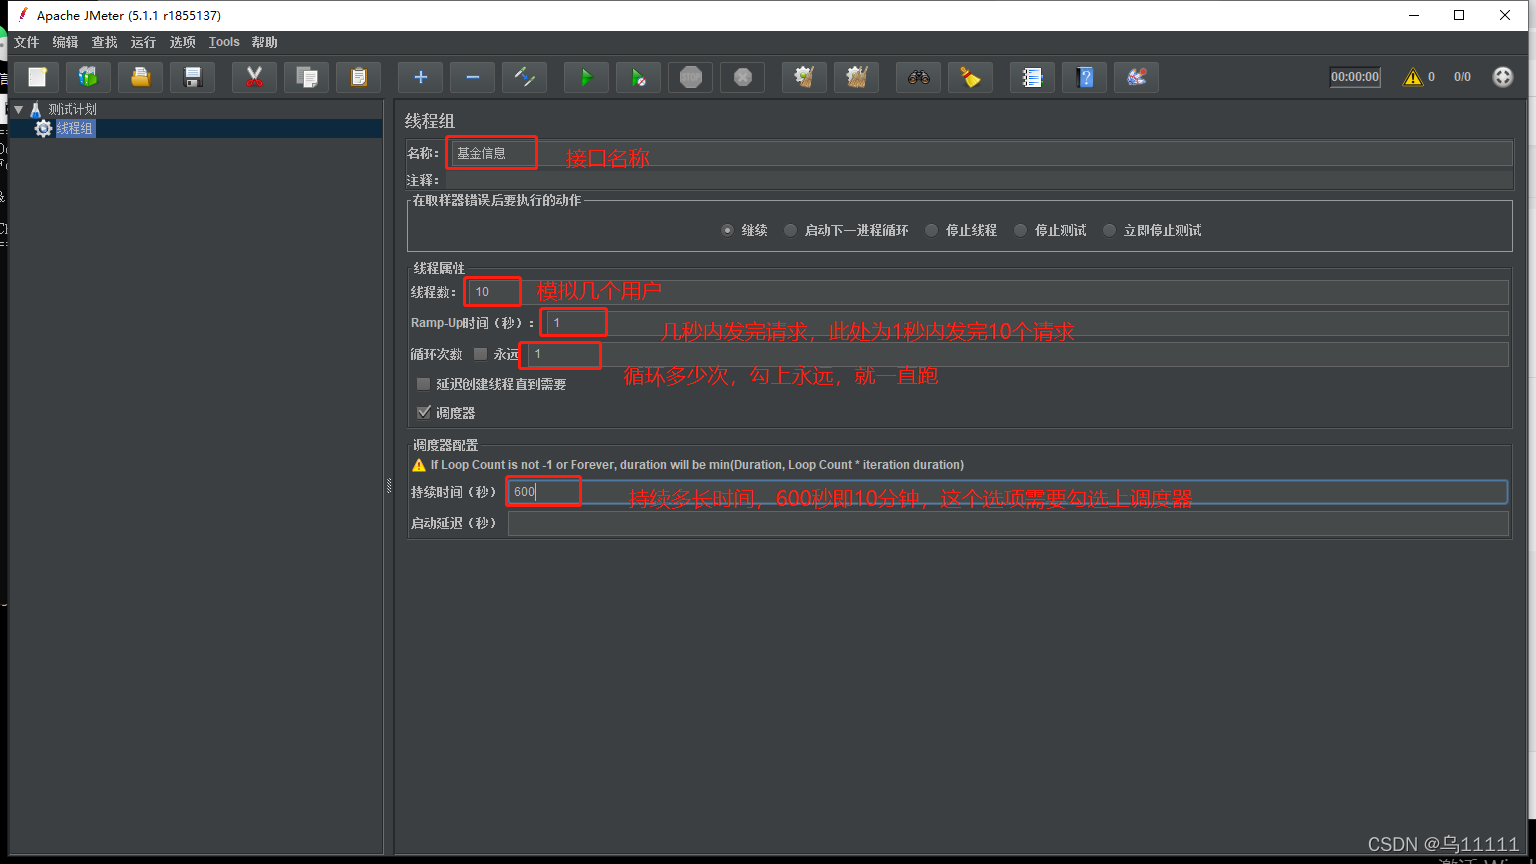Select 测试计划 in the tree

tap(72, 109)
